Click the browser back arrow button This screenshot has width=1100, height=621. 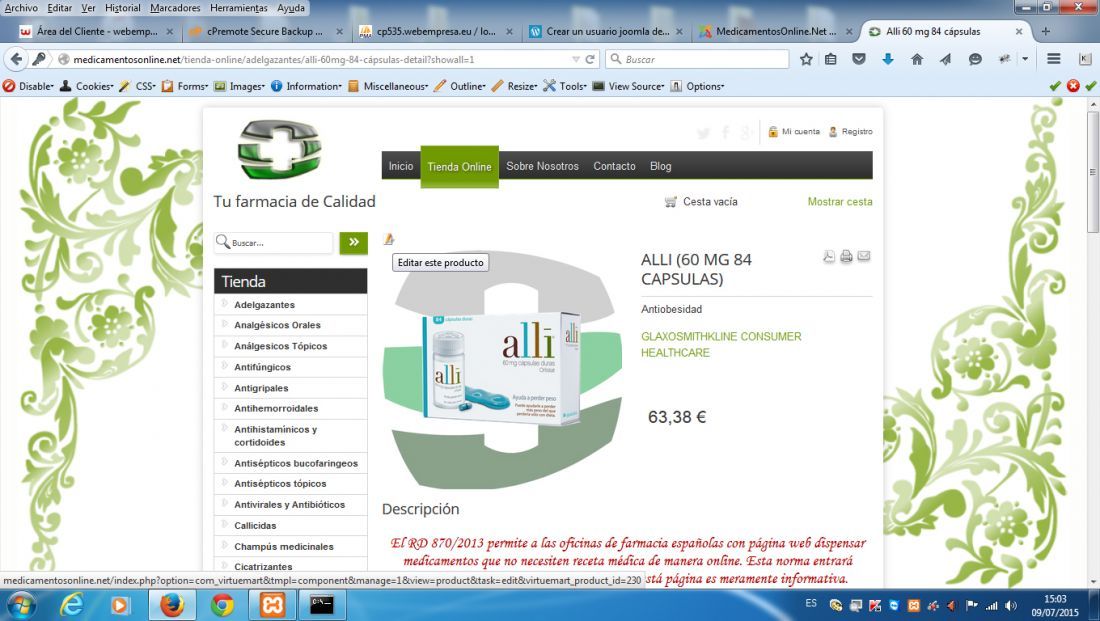(x=16, y=60)
